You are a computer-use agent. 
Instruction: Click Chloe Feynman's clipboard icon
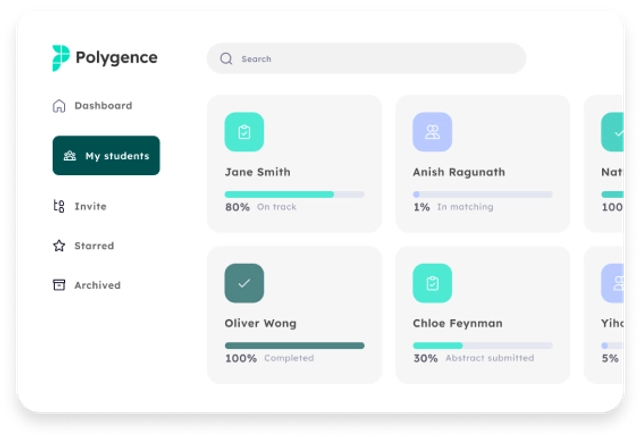coord(432,284)
